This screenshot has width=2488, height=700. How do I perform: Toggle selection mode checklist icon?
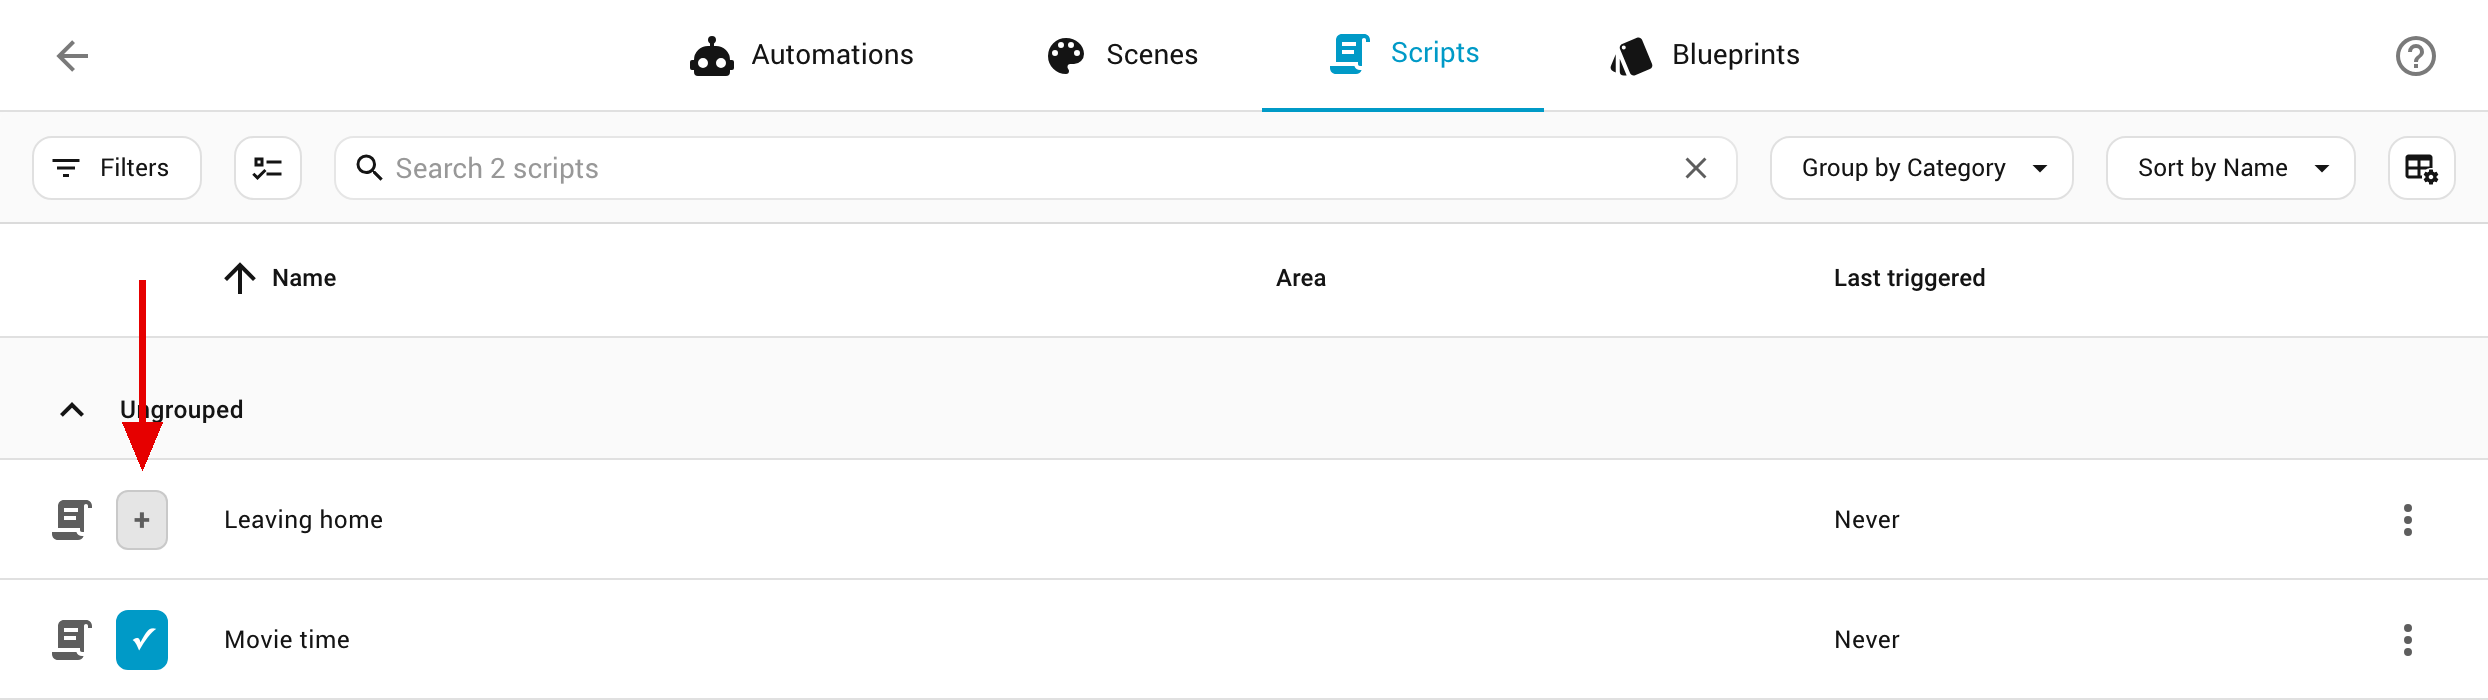point(268,168)
